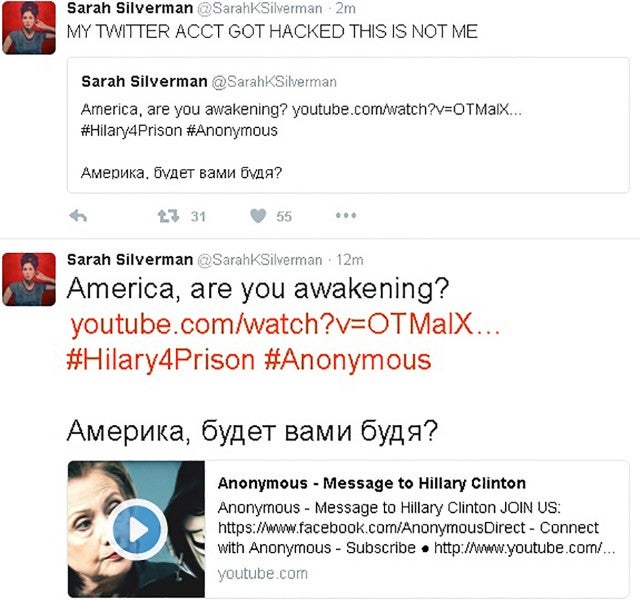The image size is (640, 600).
Task: Open Sarah Silverman avatar on second tweet
Action: pos(29,279)
